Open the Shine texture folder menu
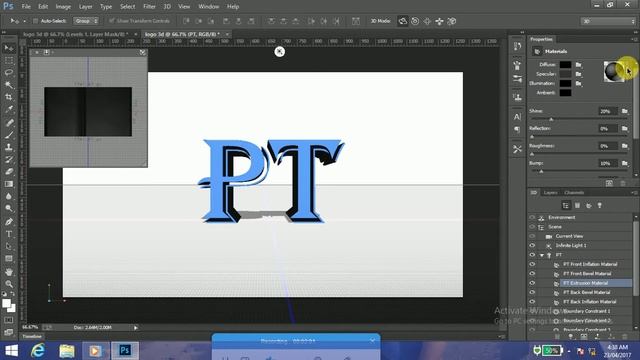Image resolution: width=640 pixels, height=360 pixels. (x=624, y=111)
